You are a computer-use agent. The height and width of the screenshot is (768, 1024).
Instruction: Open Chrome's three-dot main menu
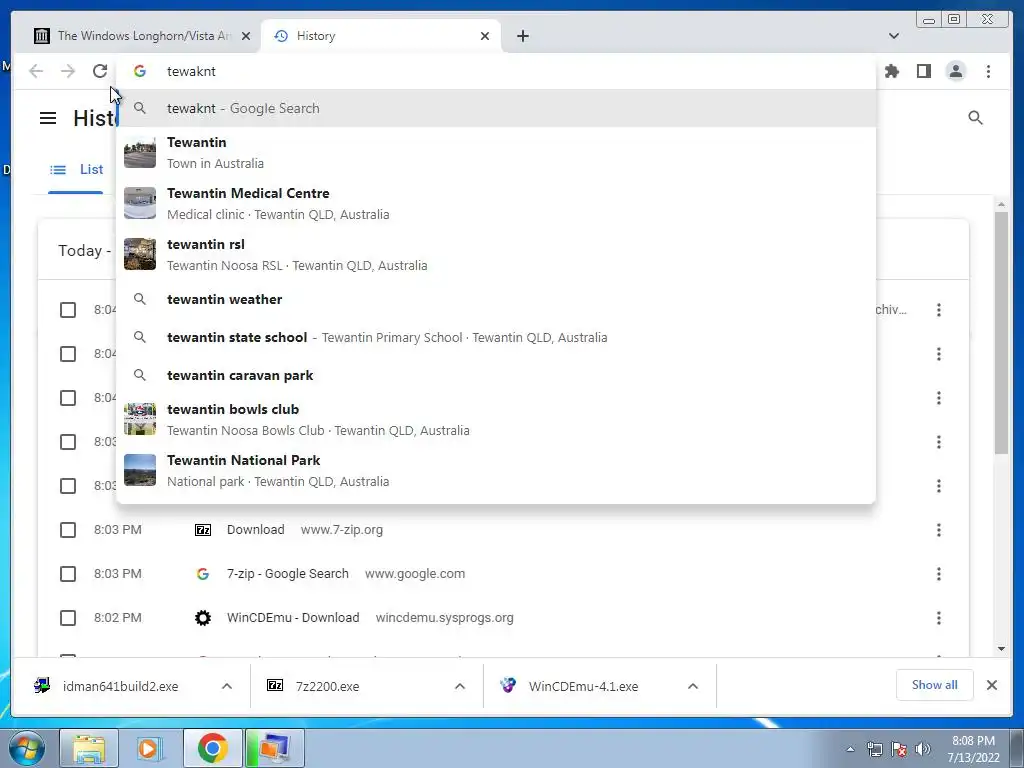(x=988, y=71)
